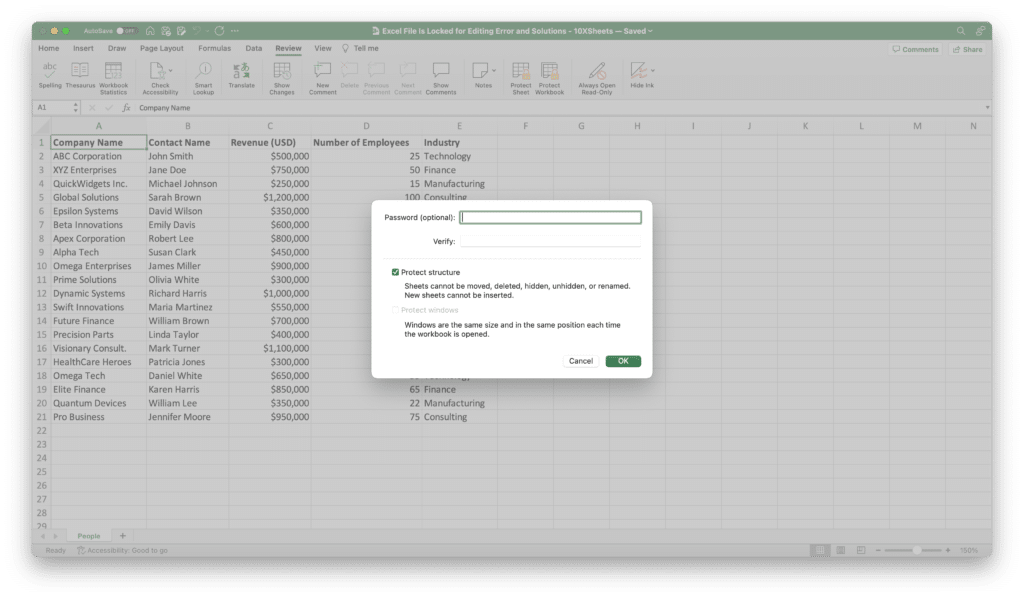Expand the Hide Ink dropdown arrow
1024x599 pixels.
tap(652, 71)
